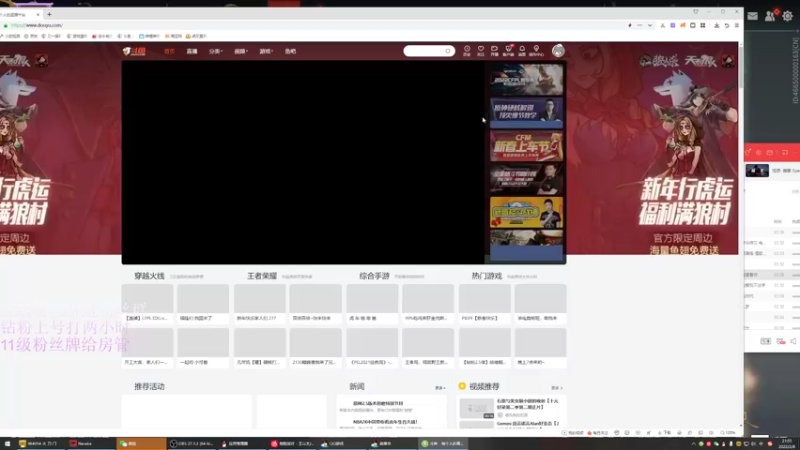Select the CFM 新春上车节 thumbnail
The width and height of the screenshot is (800, 450).
click(527, 146)
